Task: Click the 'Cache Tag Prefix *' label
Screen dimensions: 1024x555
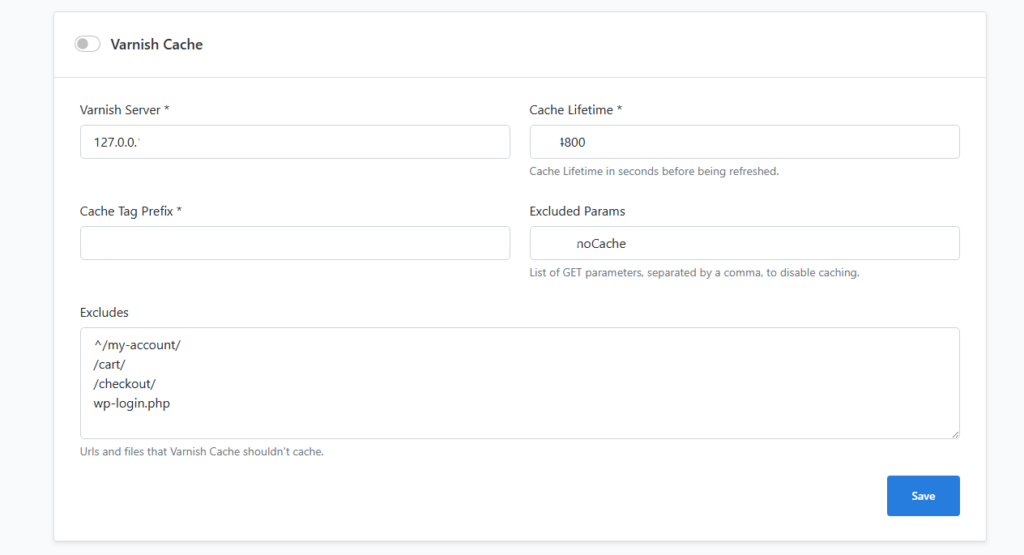Action: point(131,211)
